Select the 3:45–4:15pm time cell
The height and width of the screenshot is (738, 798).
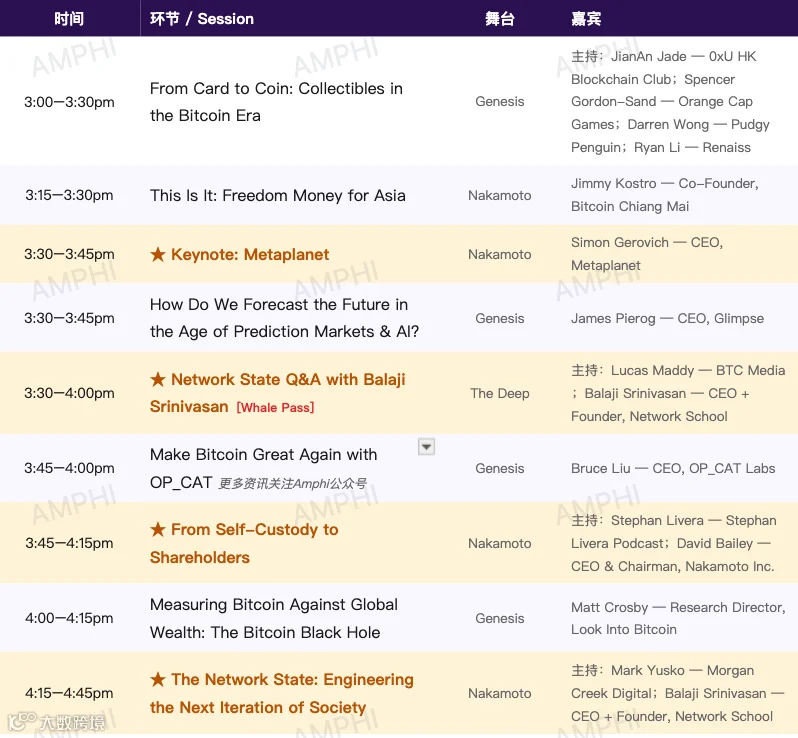pyautogui.click(x=69, y=543)
